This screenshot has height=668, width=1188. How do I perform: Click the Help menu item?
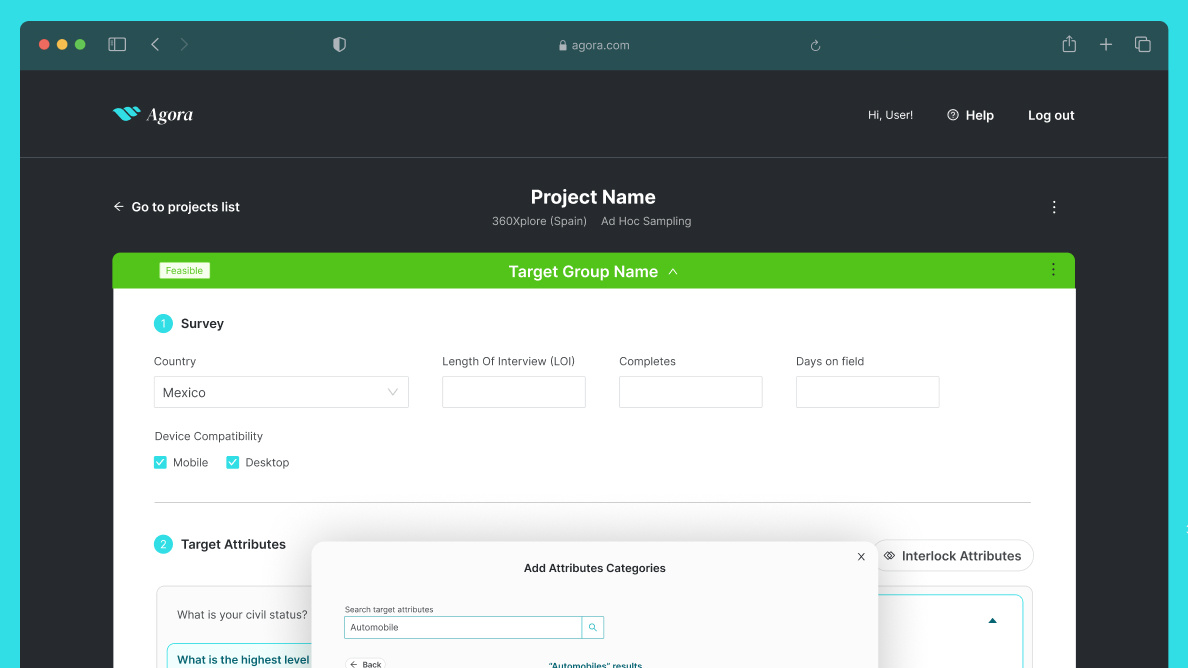coord(970,115)
